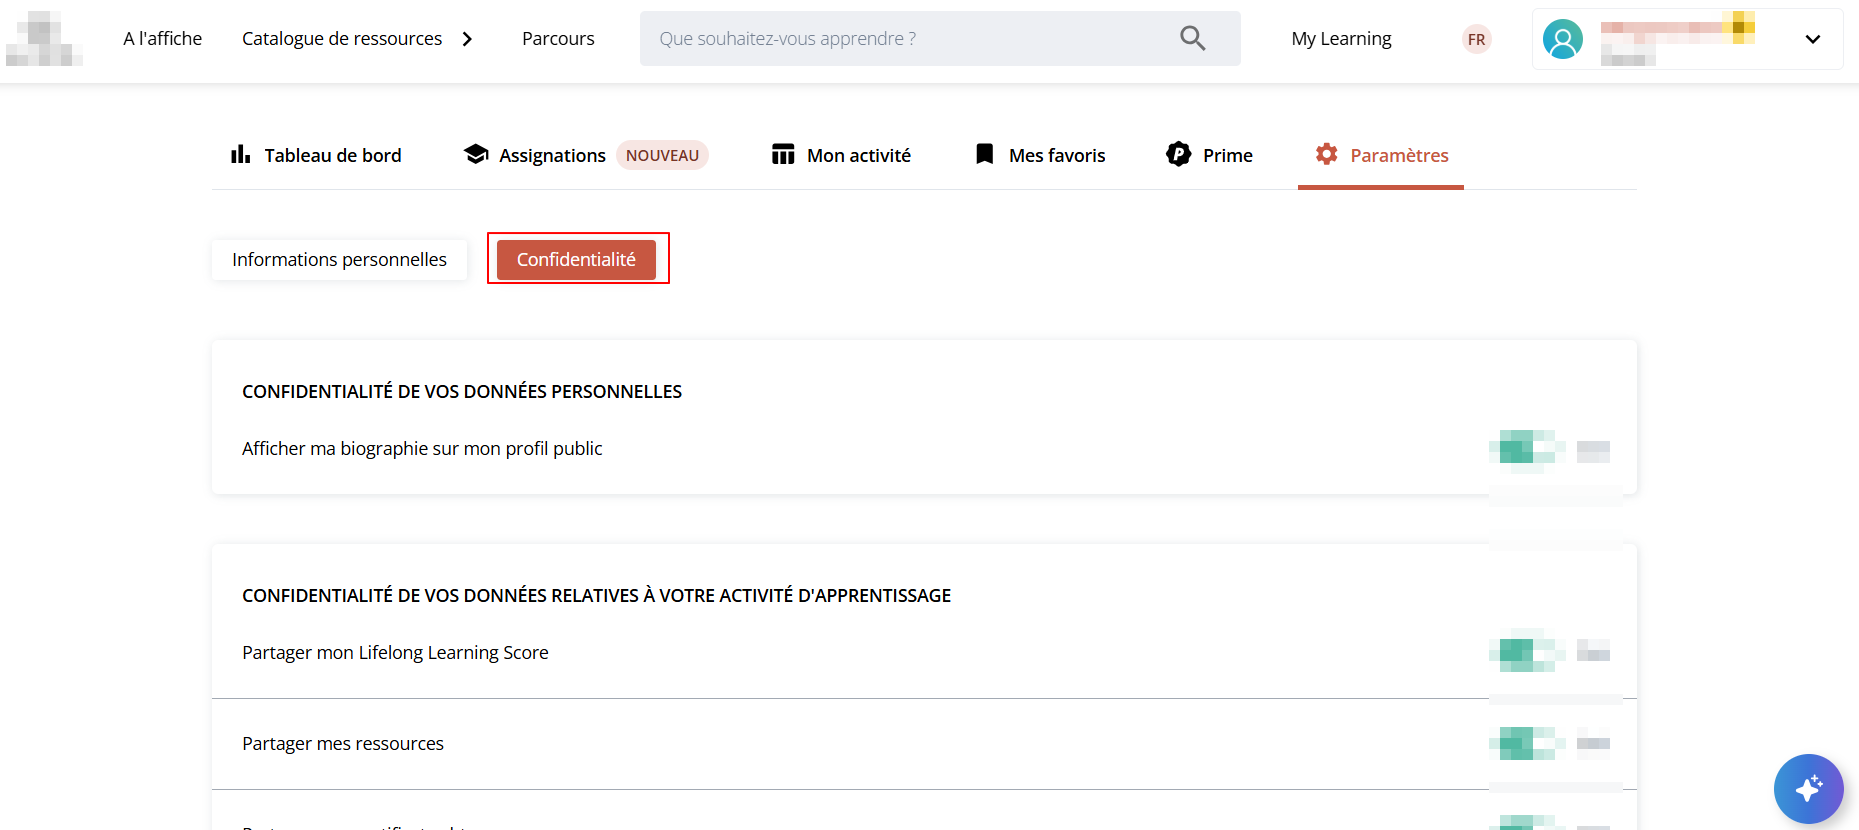
Task: Click 'Afficher ma biographie sur mon profil public' text
Action: [x=422, y=449]
